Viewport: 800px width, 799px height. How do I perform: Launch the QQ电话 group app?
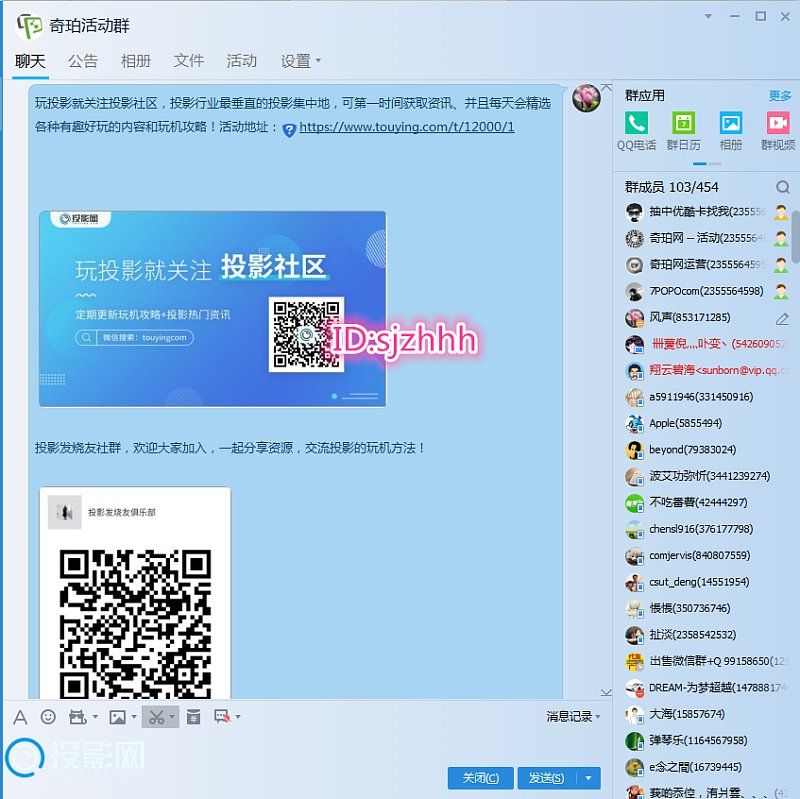point(636,131)
